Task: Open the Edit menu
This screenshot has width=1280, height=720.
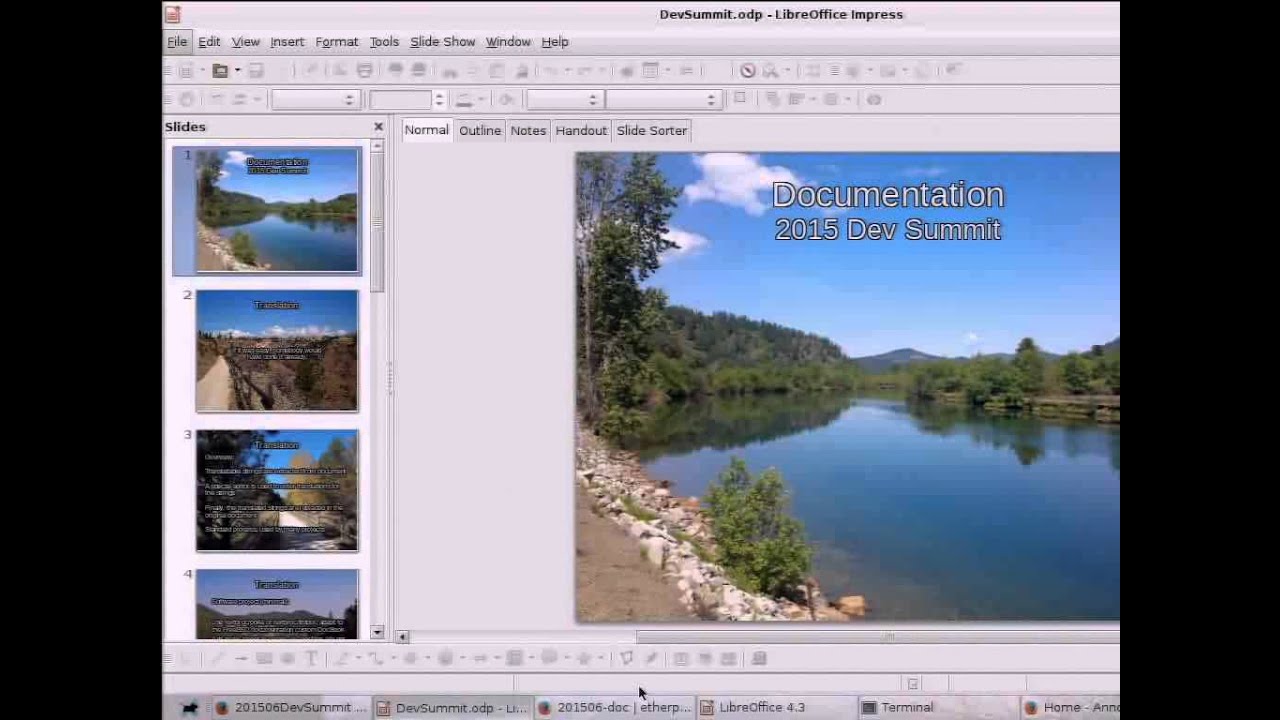Action: point(209,42)
